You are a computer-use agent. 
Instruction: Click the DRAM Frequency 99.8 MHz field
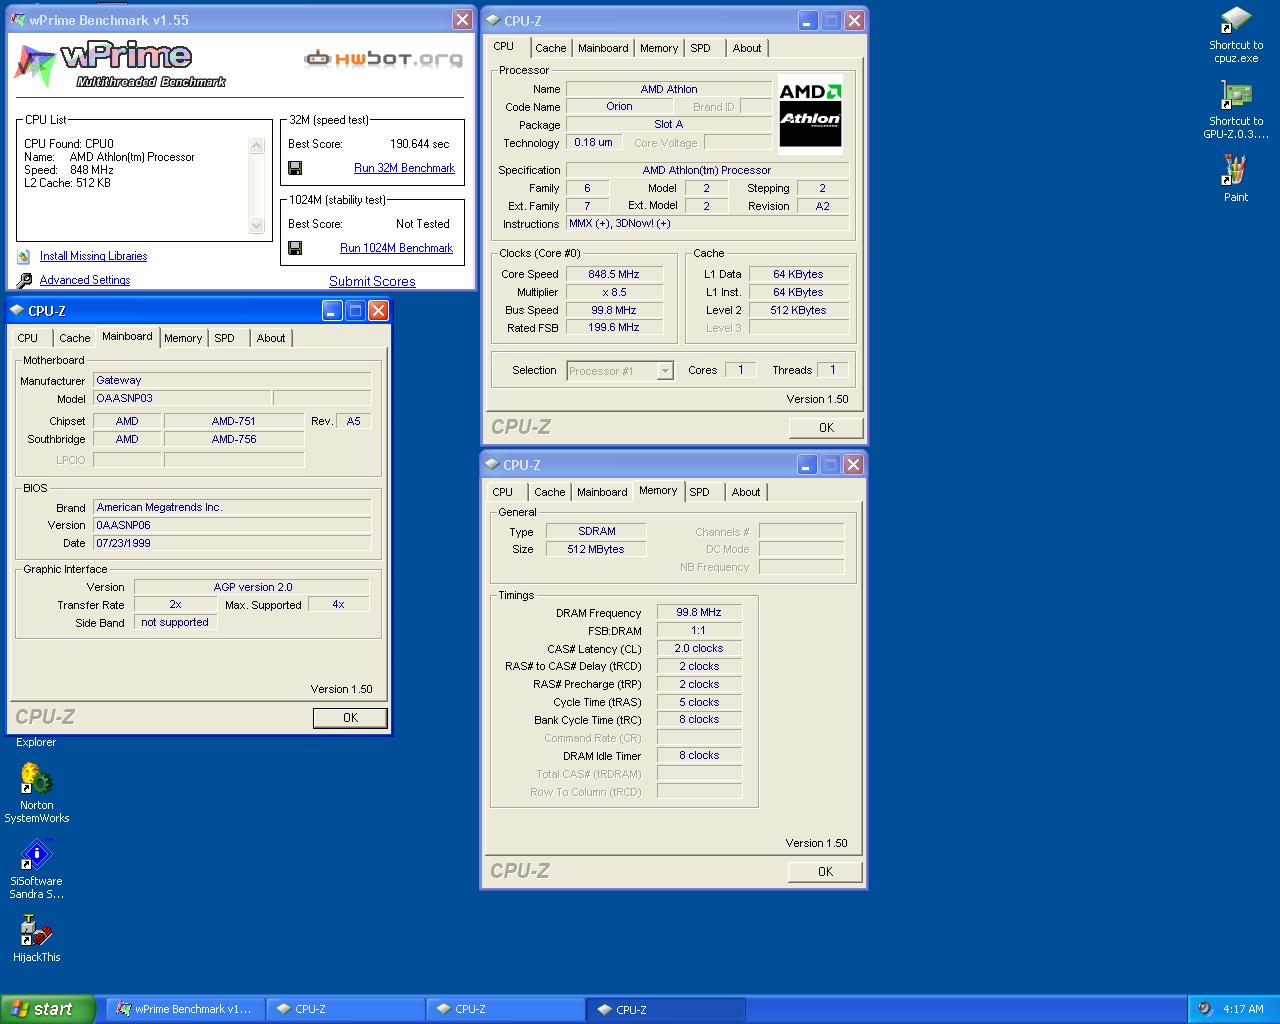click(699, 612)
